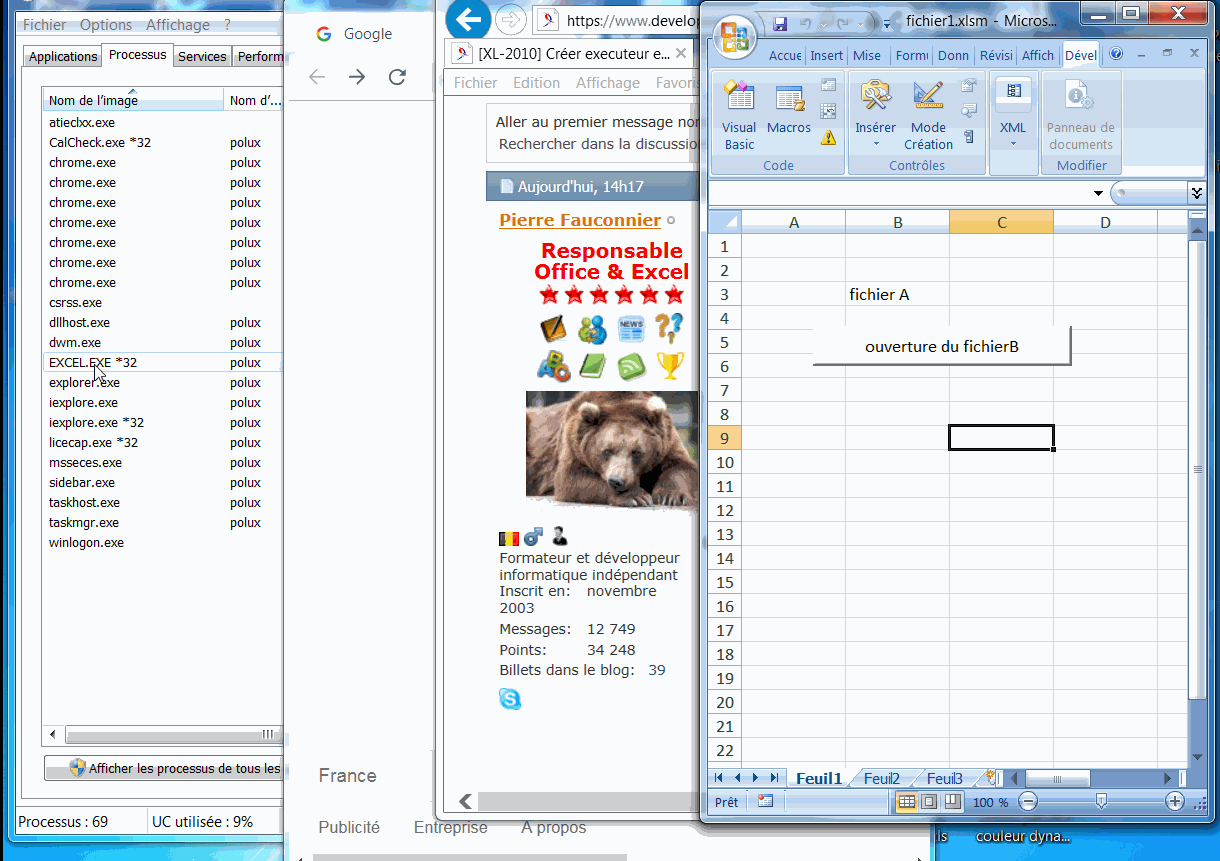Switch to Page Break Preview in Excel's status bar
Image resolution: width=1220 pixels, height=861 pixels.
(x=952, y=801)
